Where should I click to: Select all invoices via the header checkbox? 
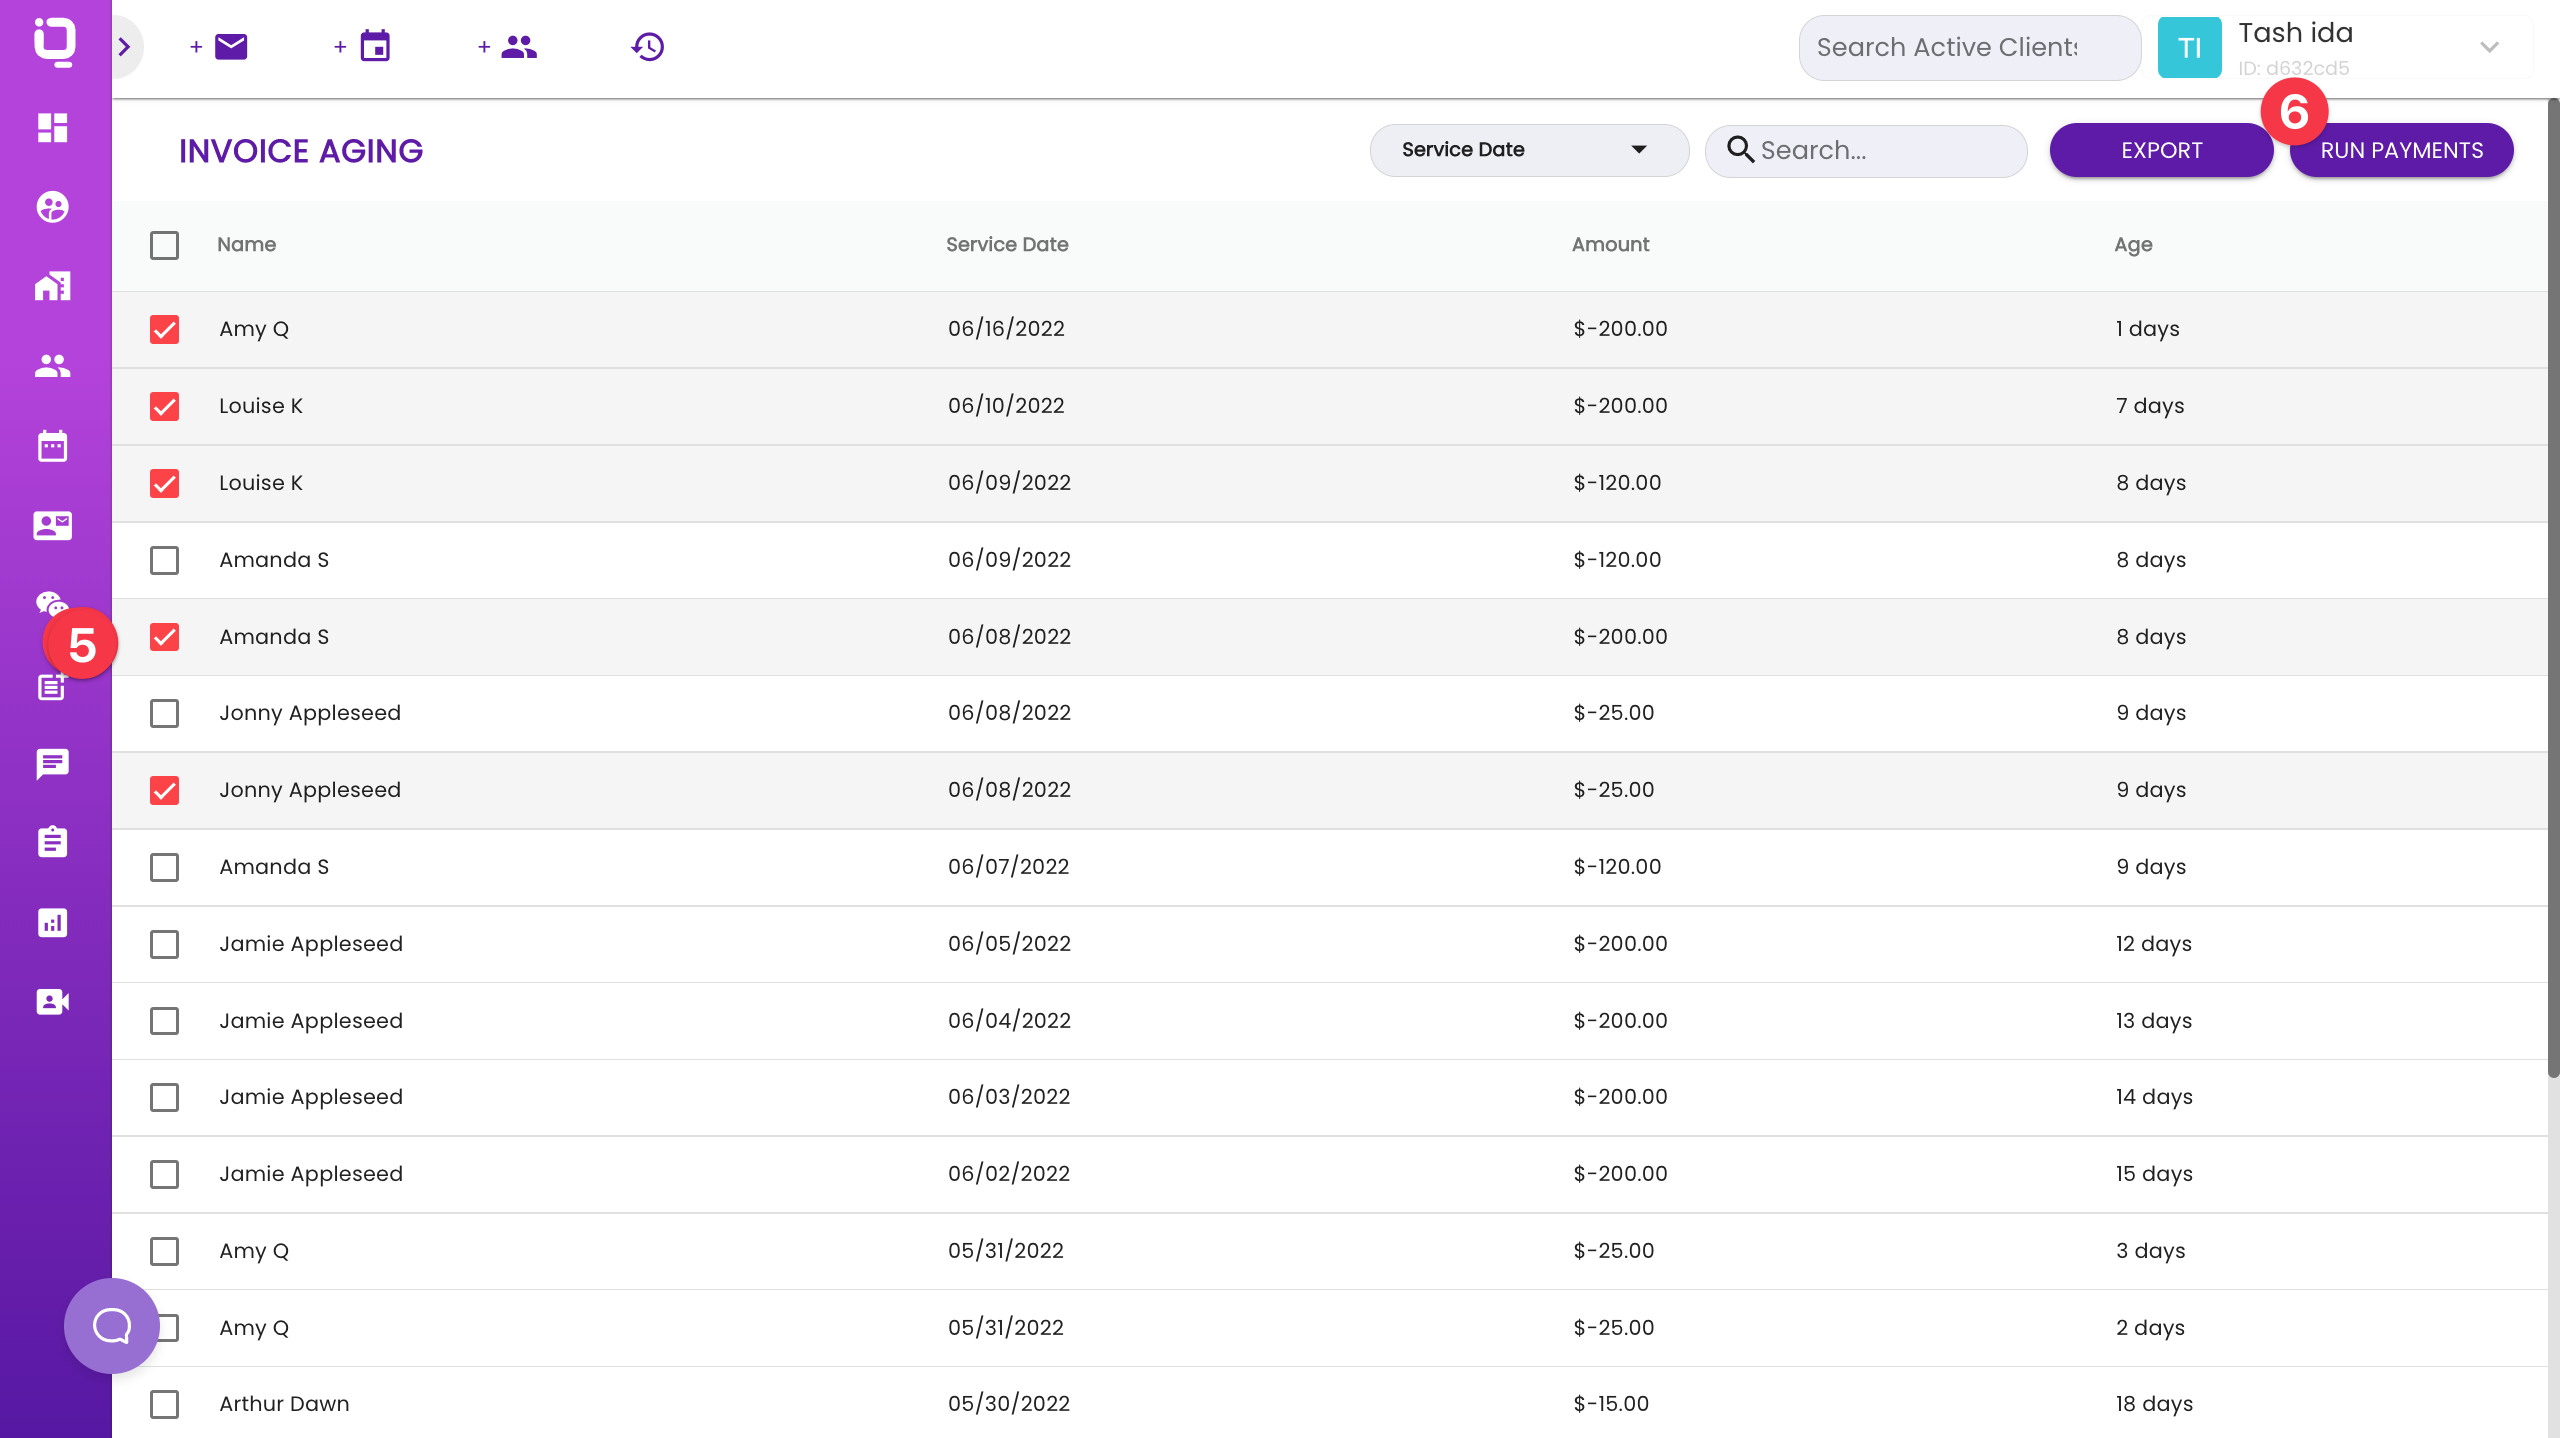click(164, 245)
